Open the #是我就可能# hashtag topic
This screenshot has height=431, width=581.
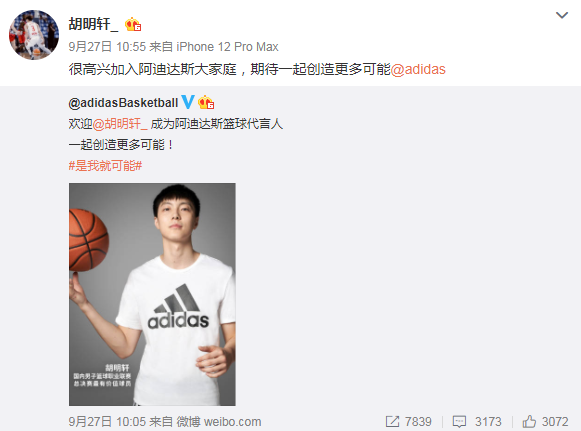(105, 166)
